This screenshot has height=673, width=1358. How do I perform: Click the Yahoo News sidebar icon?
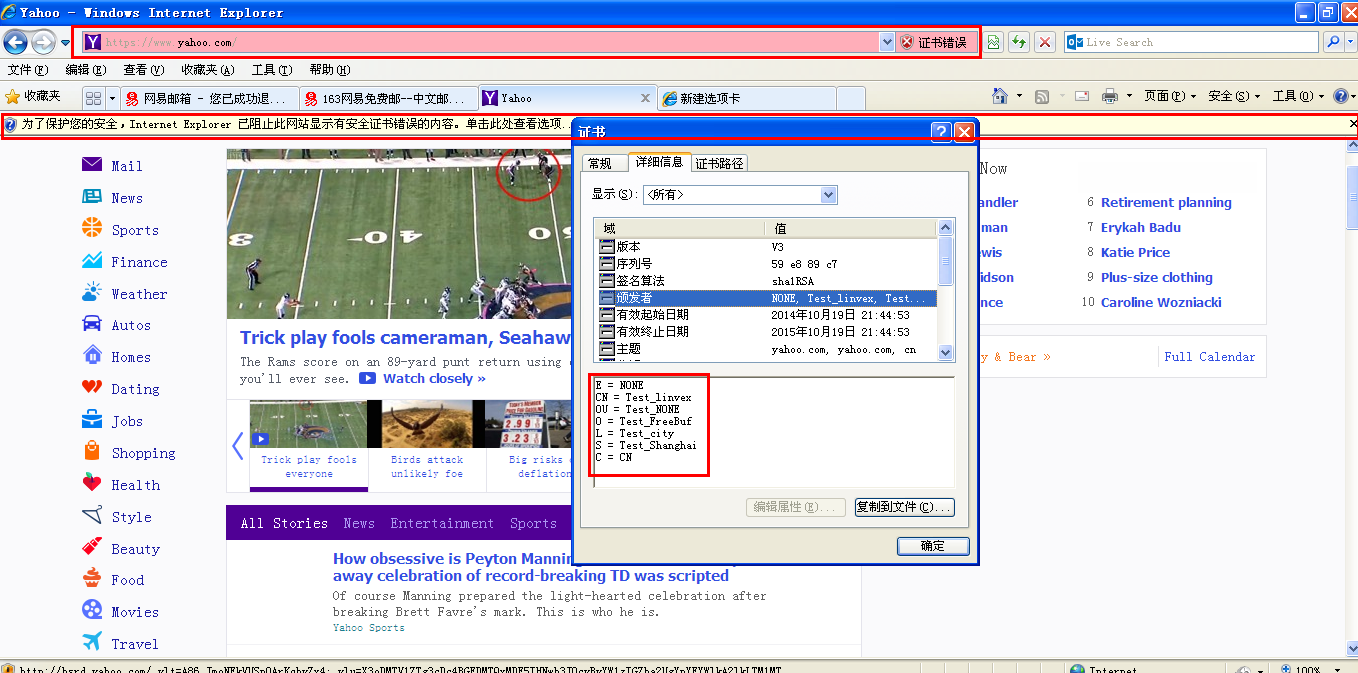(x=92, y=197)
